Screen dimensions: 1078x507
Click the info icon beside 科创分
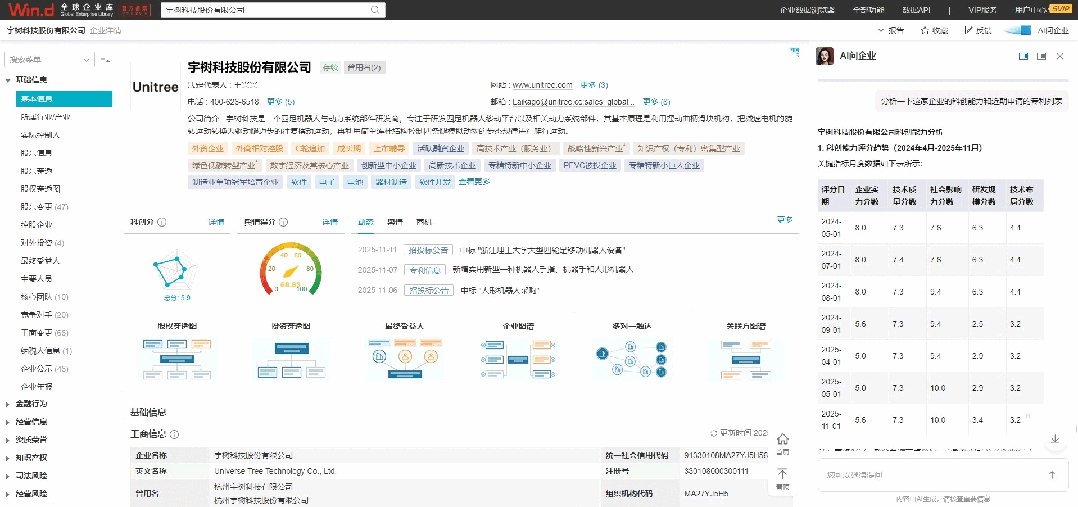pyautogui.click(x=162, y=222)
